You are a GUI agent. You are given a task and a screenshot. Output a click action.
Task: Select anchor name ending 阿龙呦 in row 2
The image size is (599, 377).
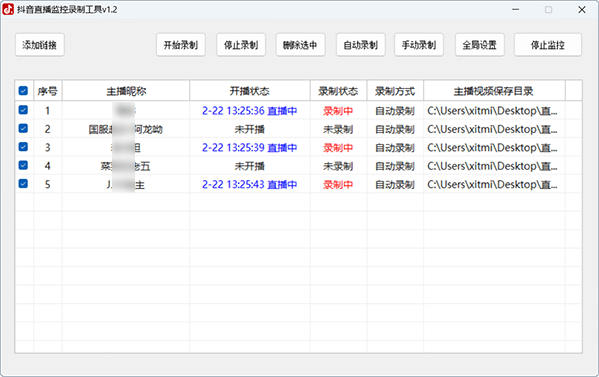click(126, 129)
